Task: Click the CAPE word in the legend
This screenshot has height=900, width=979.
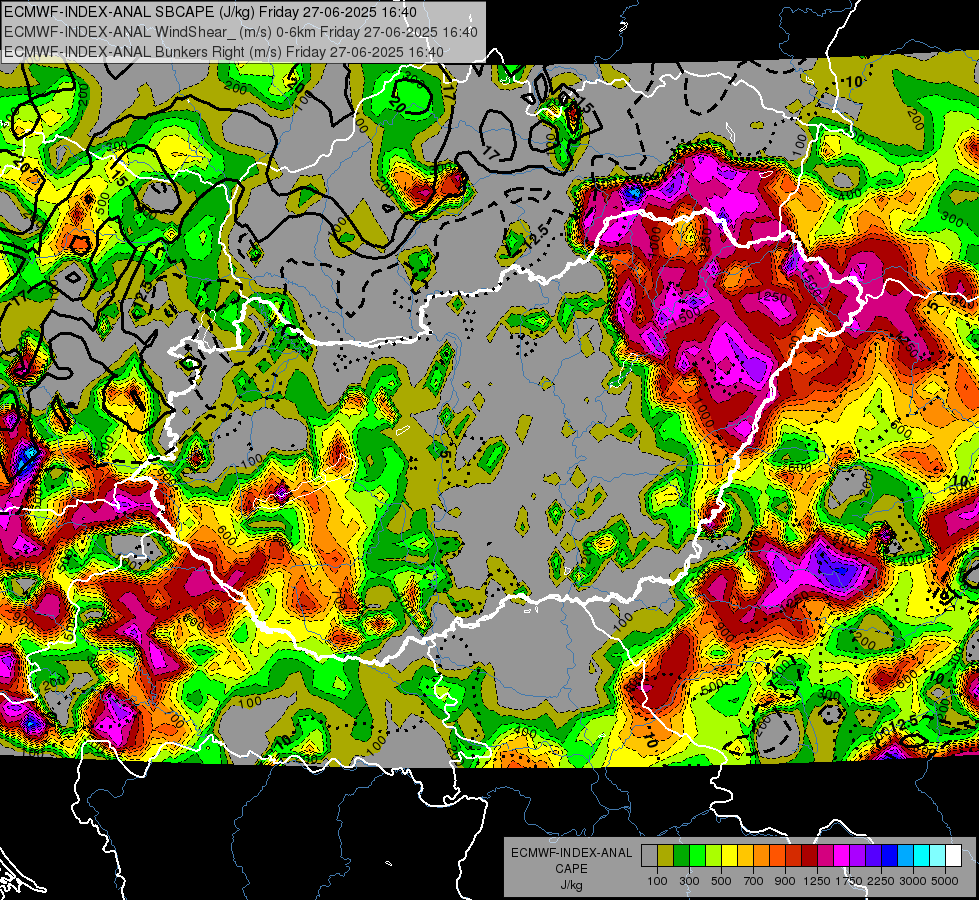Action: (x=571, y=869)
